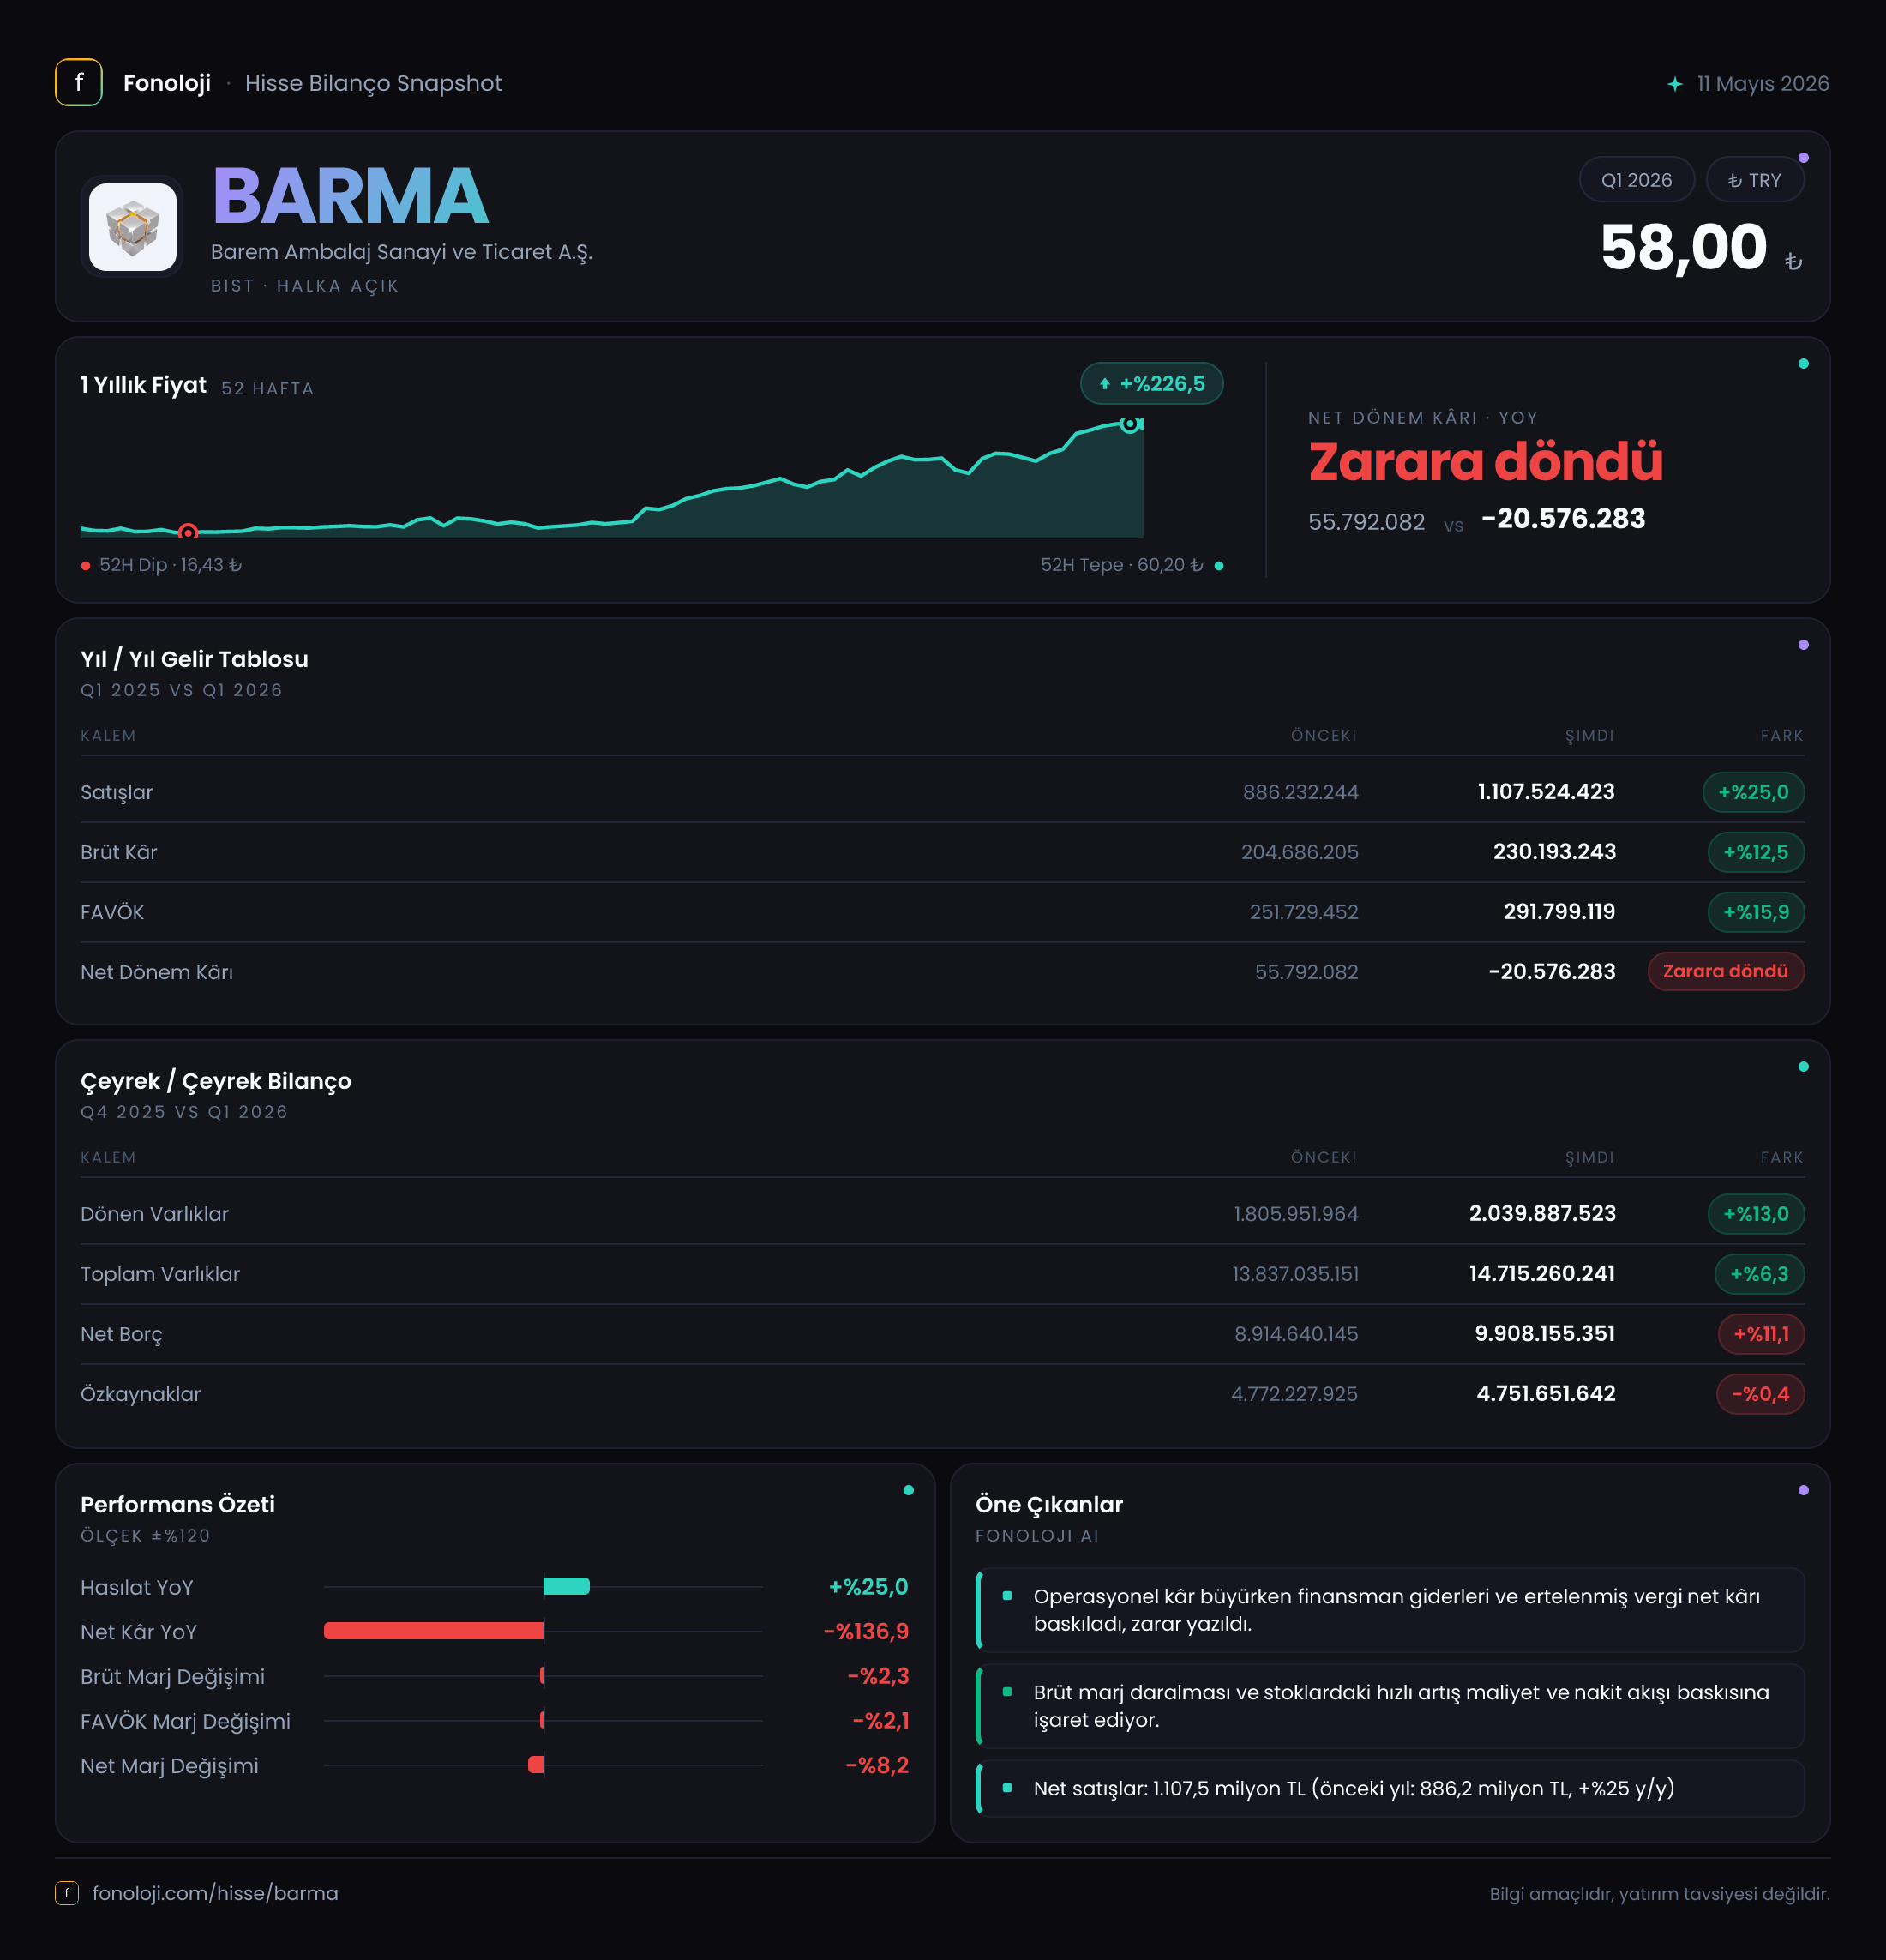Click the FAVÖK Marj Değişimi bar marker

tap(542, 1720)
